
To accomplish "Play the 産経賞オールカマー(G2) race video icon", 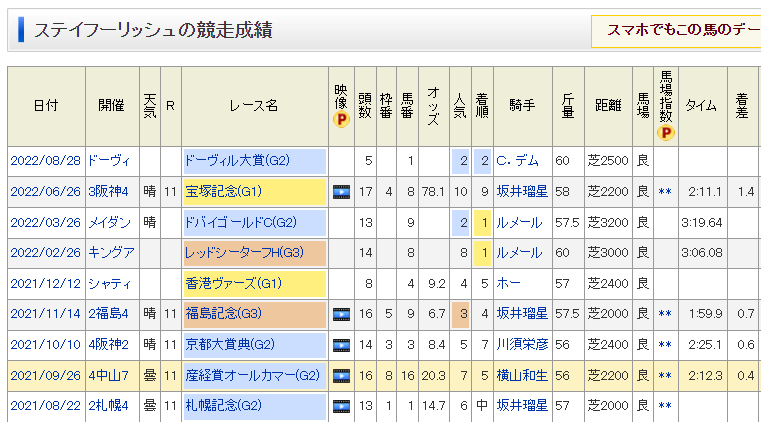I will point(340,376).
